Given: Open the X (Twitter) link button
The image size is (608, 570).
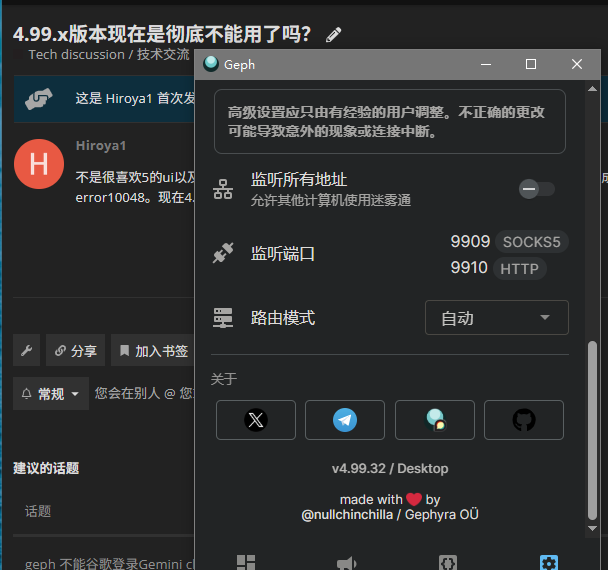Looking at the screenshot, I should click(x=256, y=420).
